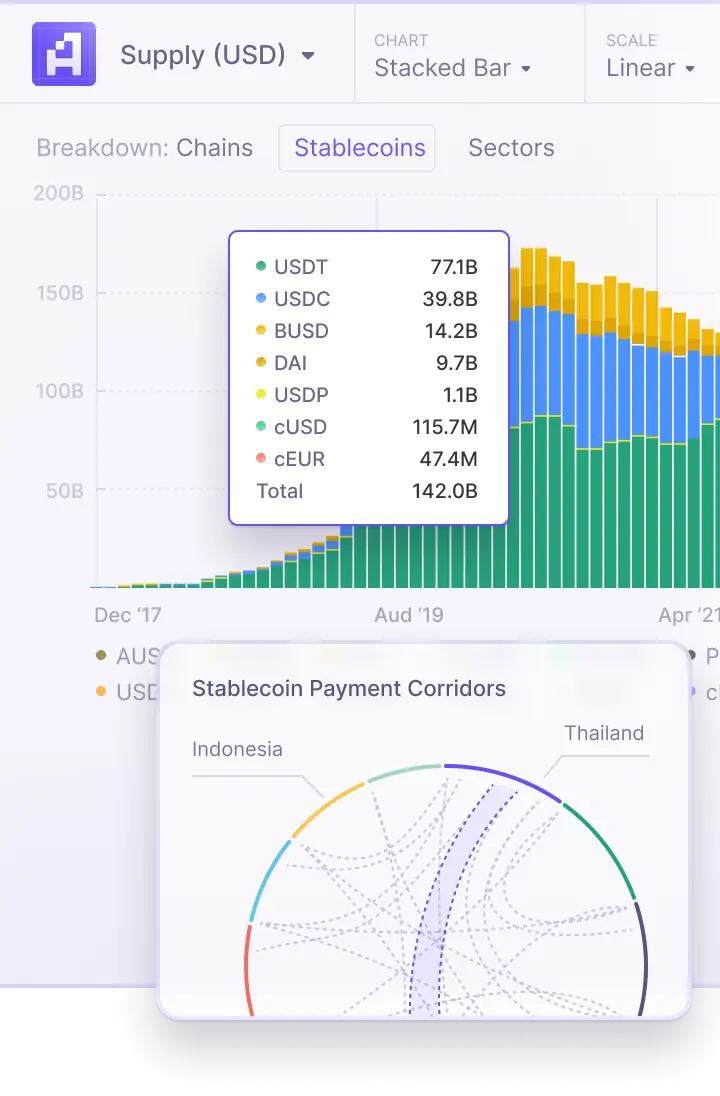
Task: Click the DAI 9.7B row
Action: [x=367, y=363]
